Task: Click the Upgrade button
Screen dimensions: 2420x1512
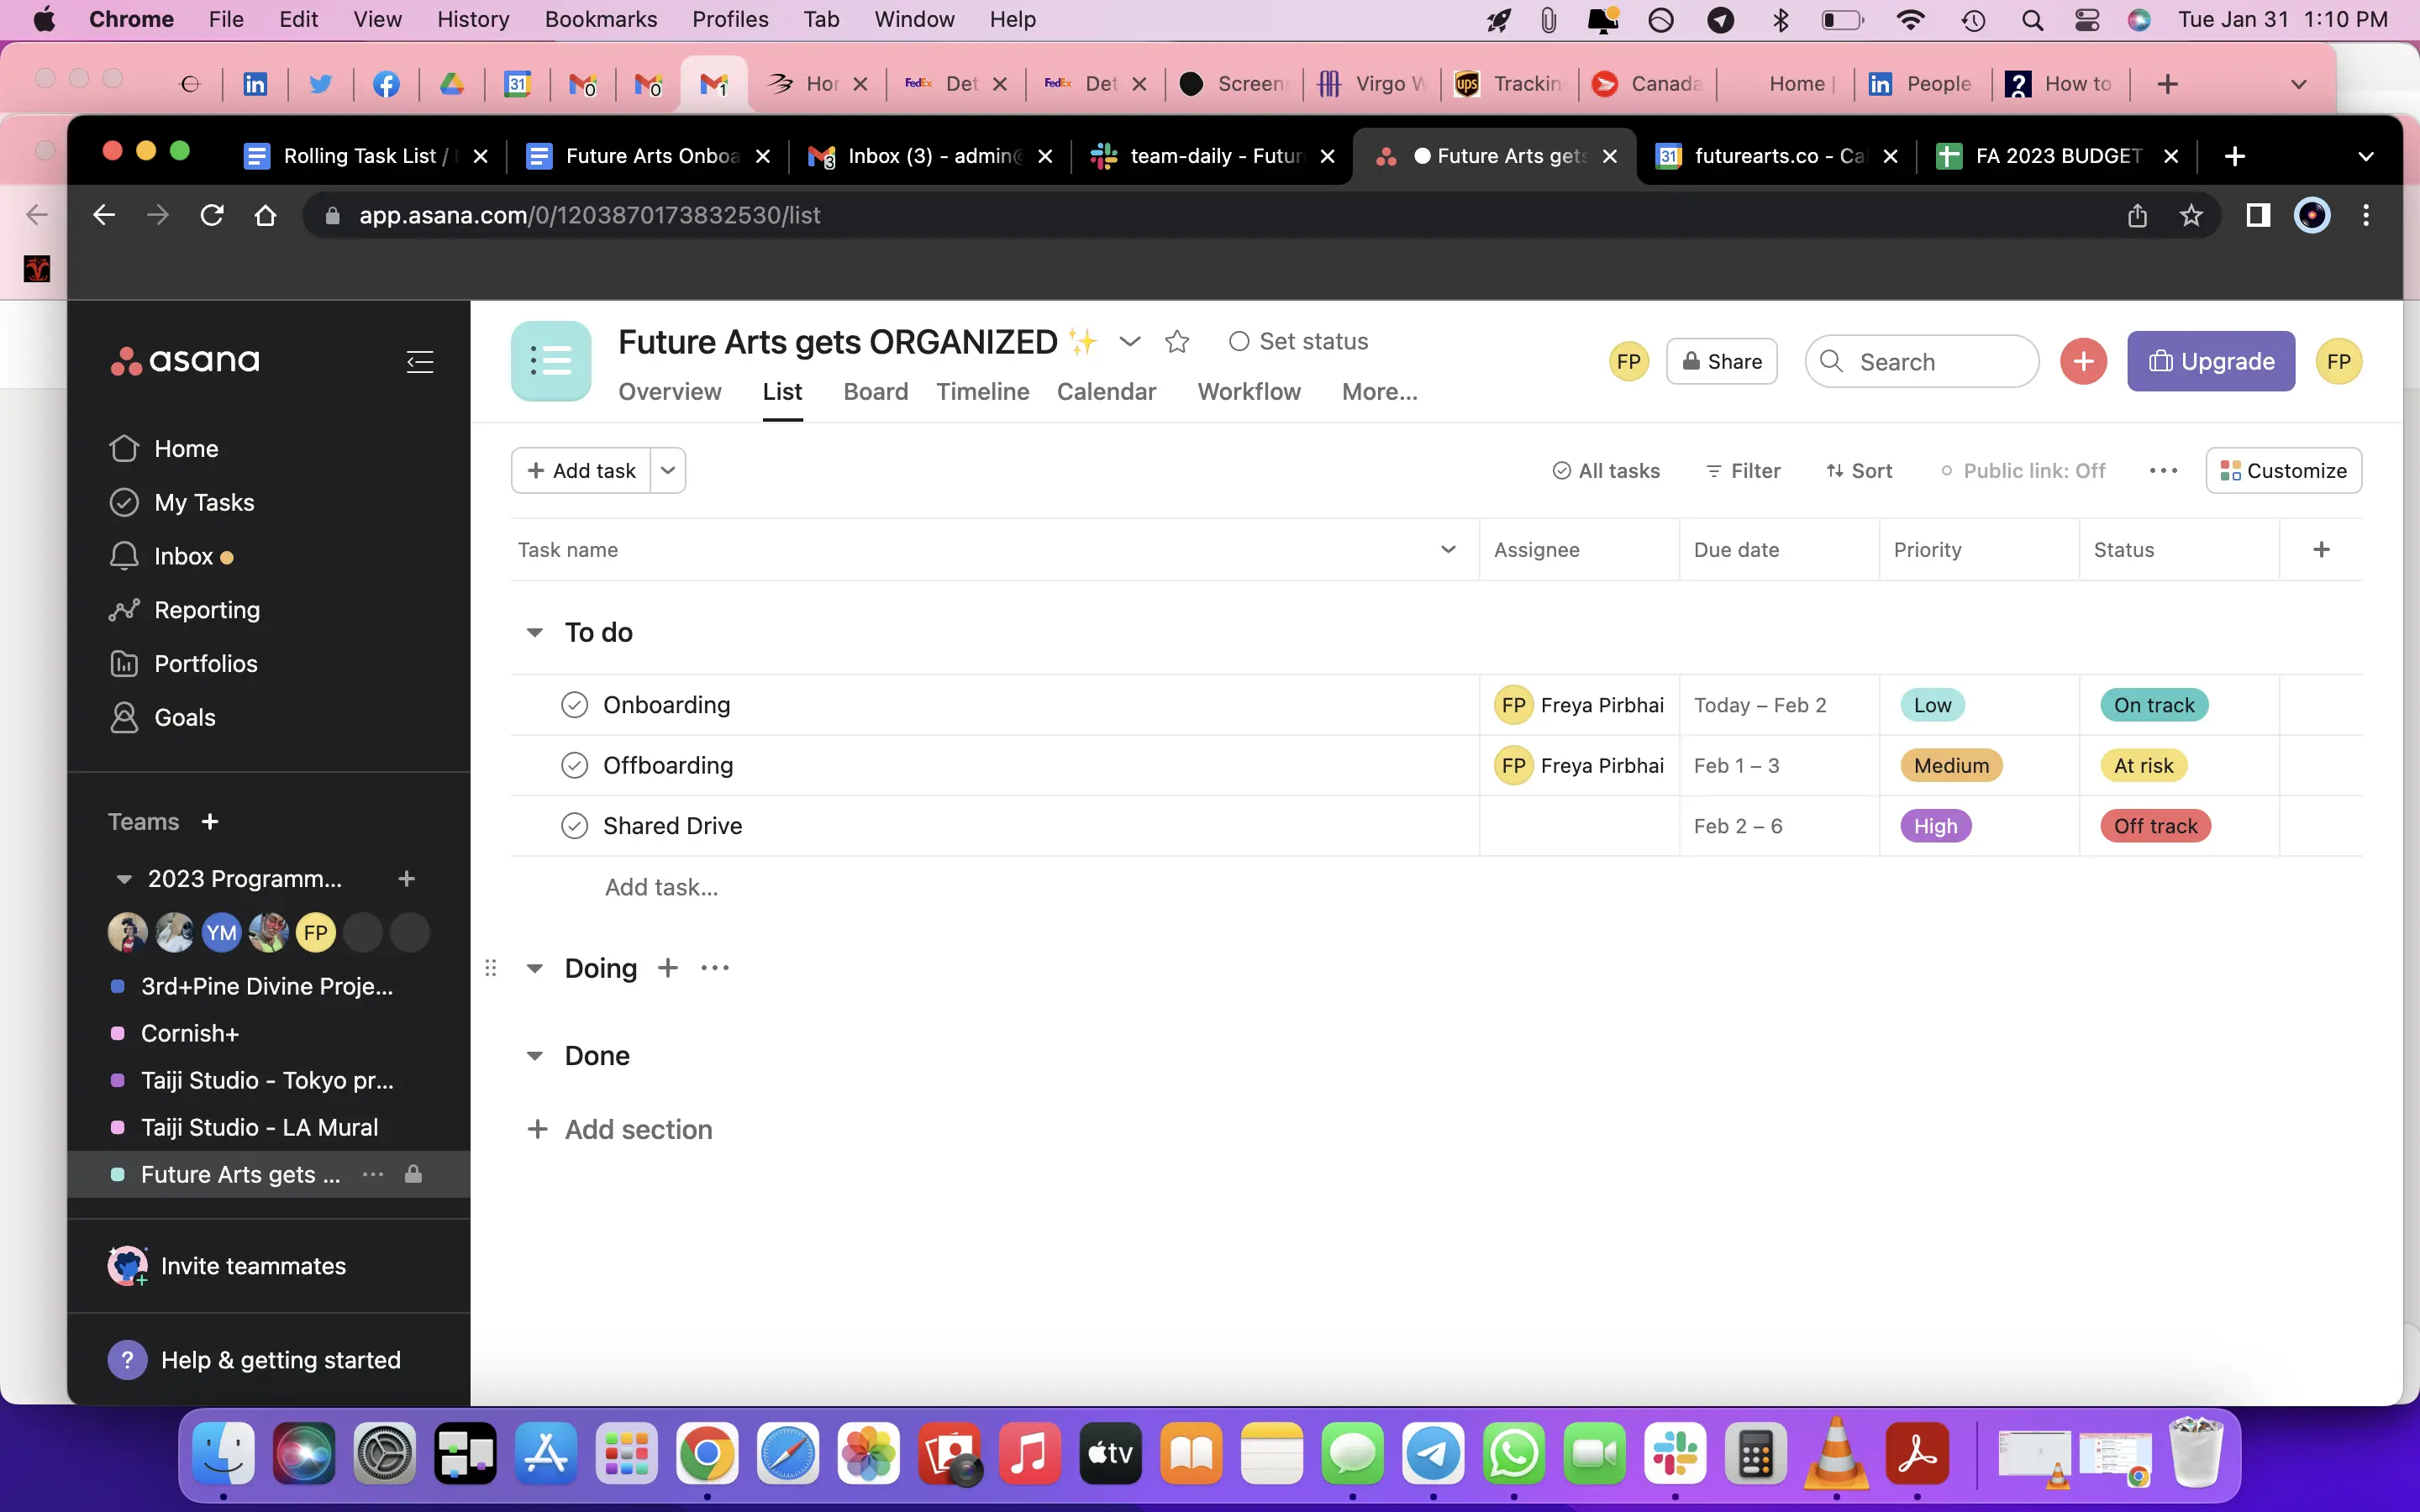Action: [x=2210, y=361]
